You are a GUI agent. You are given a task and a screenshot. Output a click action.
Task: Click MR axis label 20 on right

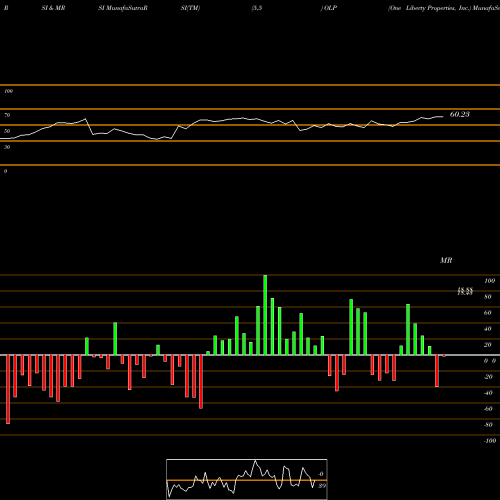pyautogui.click(x=488, y=345)
